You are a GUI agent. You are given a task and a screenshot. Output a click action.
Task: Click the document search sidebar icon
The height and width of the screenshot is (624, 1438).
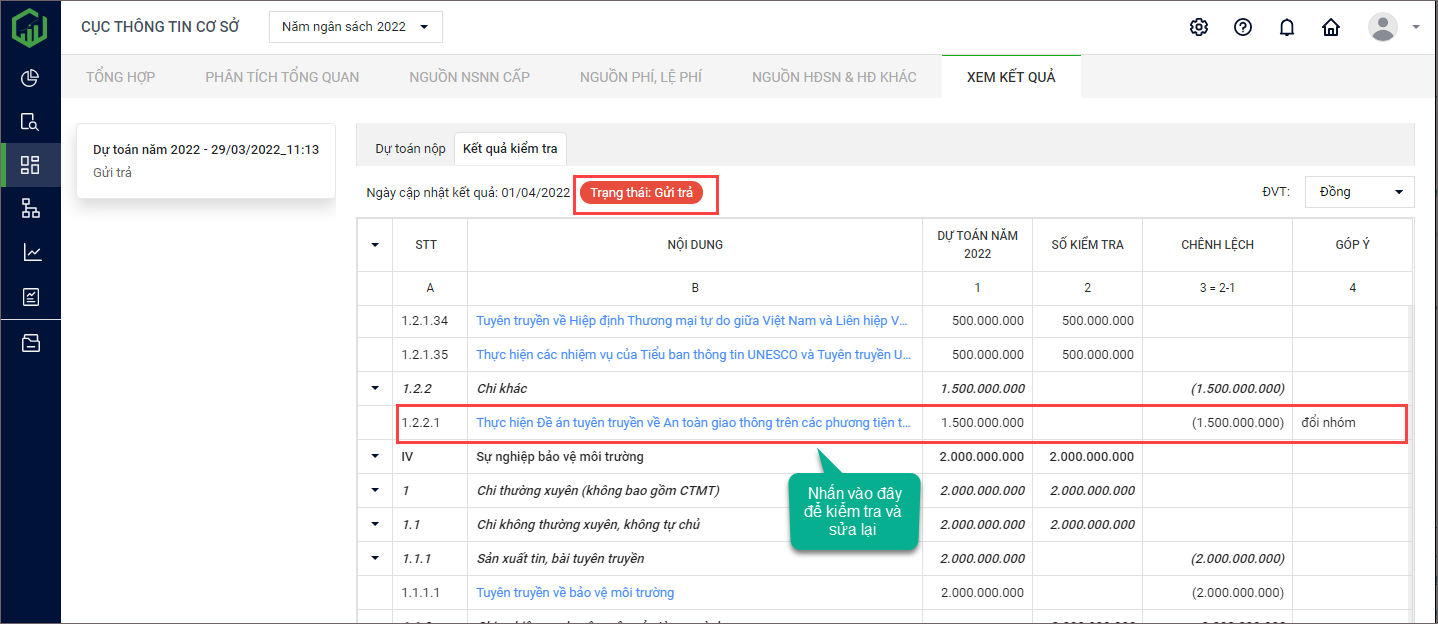pyautogui.click(x=30, y=122)
